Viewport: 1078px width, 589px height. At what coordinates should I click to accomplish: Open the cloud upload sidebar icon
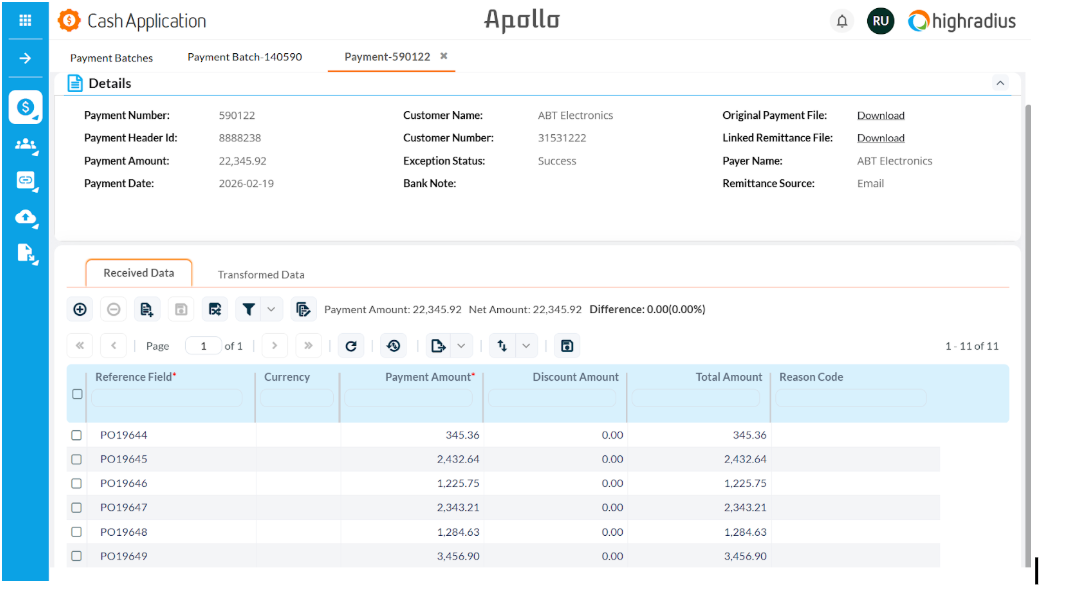click(25, 218)
